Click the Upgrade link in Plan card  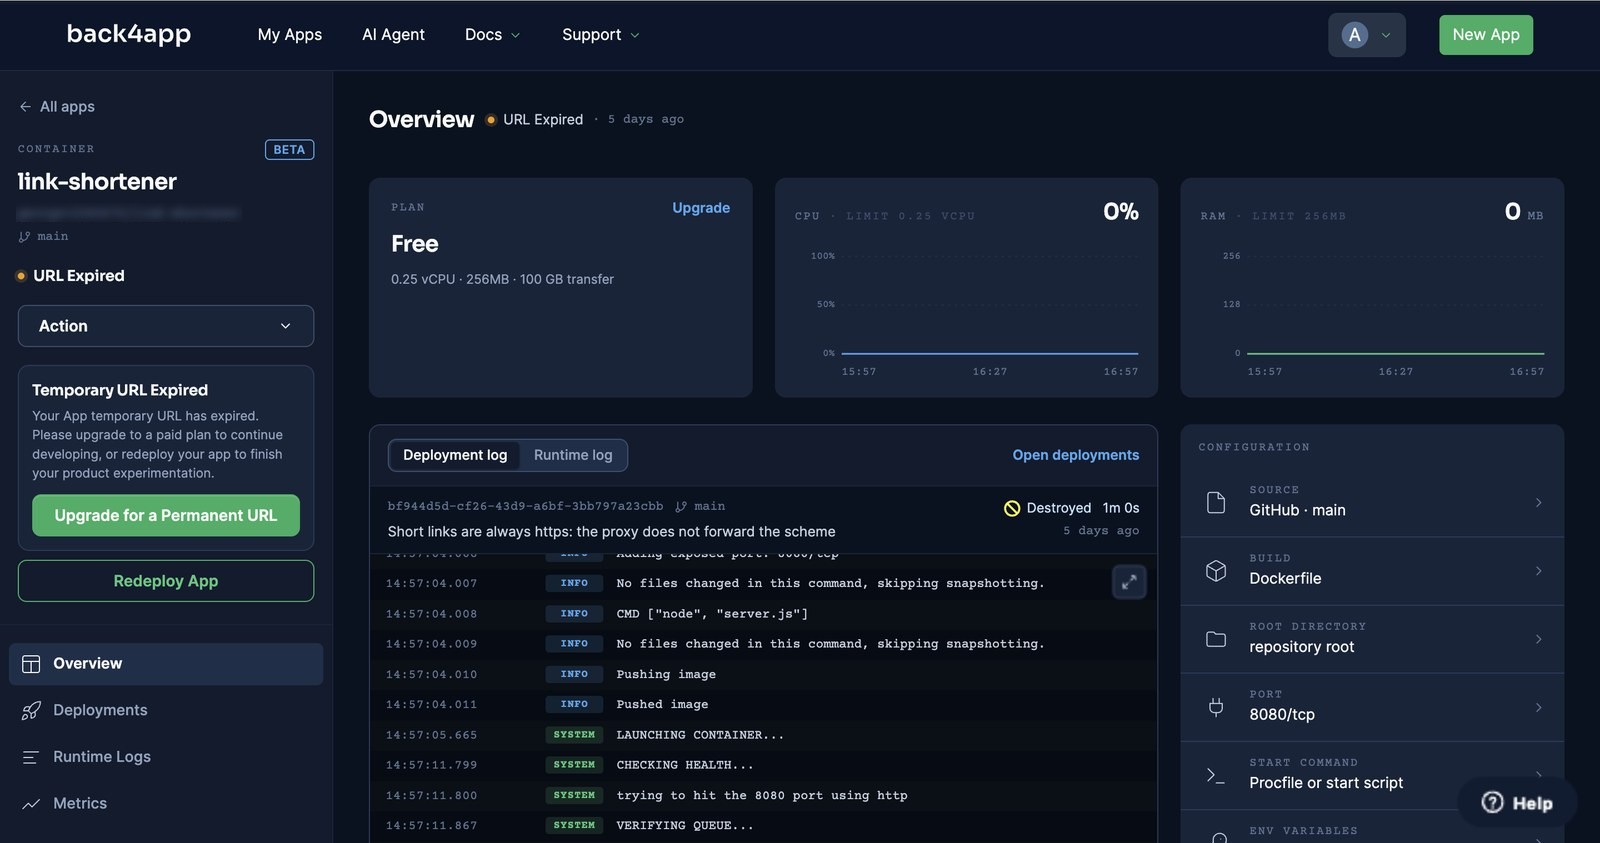click(701, 208)
